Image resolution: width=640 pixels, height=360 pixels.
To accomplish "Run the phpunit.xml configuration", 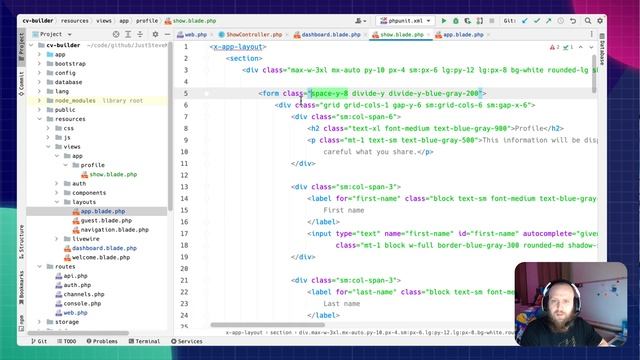I will (444, 21).
